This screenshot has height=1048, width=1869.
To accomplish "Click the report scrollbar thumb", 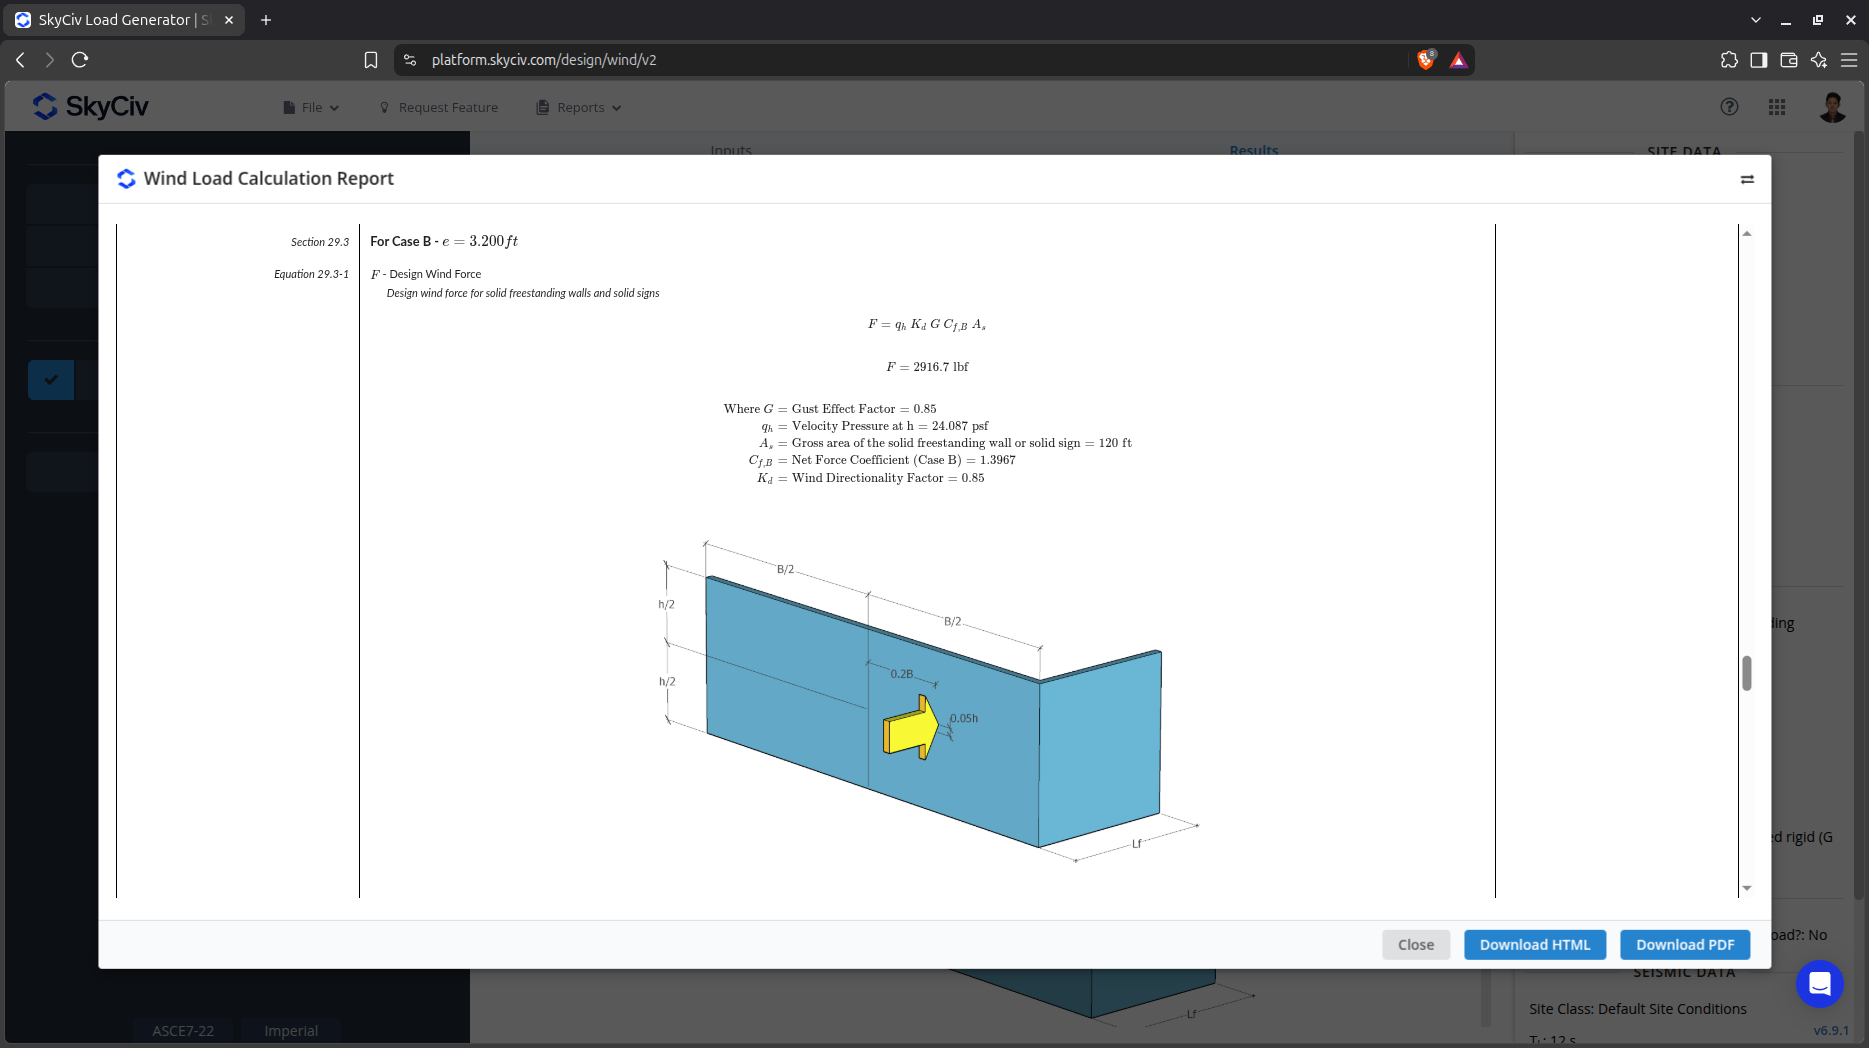I will click(x=1747, y=673).
